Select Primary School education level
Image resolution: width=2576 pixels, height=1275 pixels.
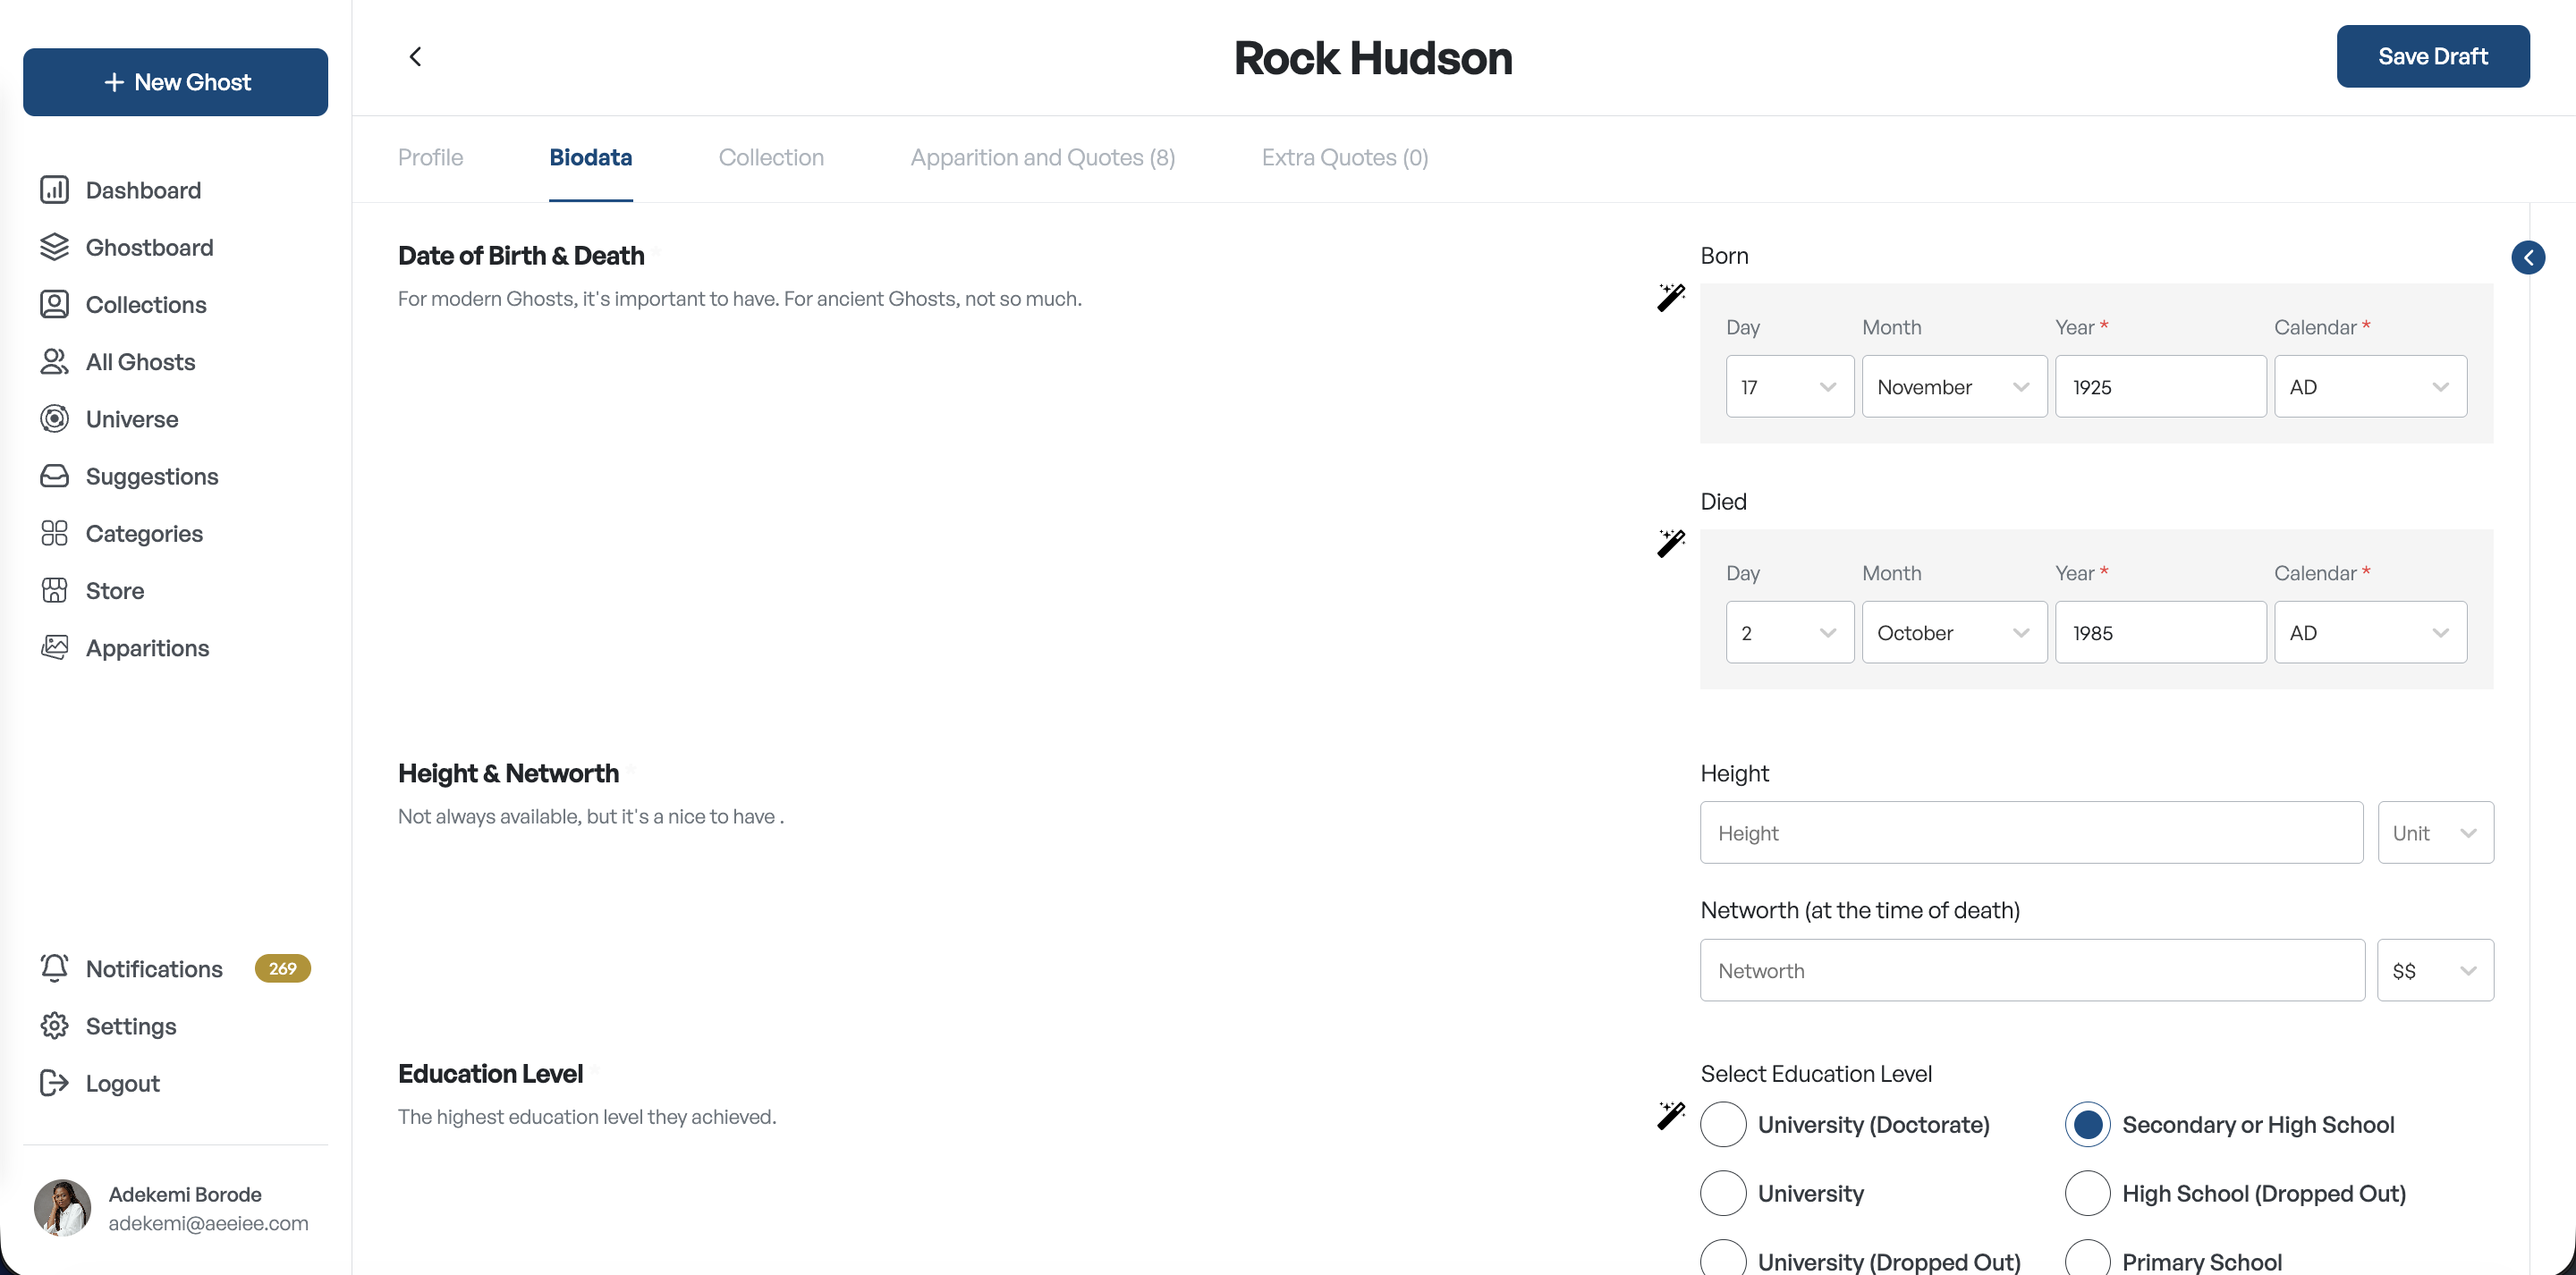point(2087,1260)
